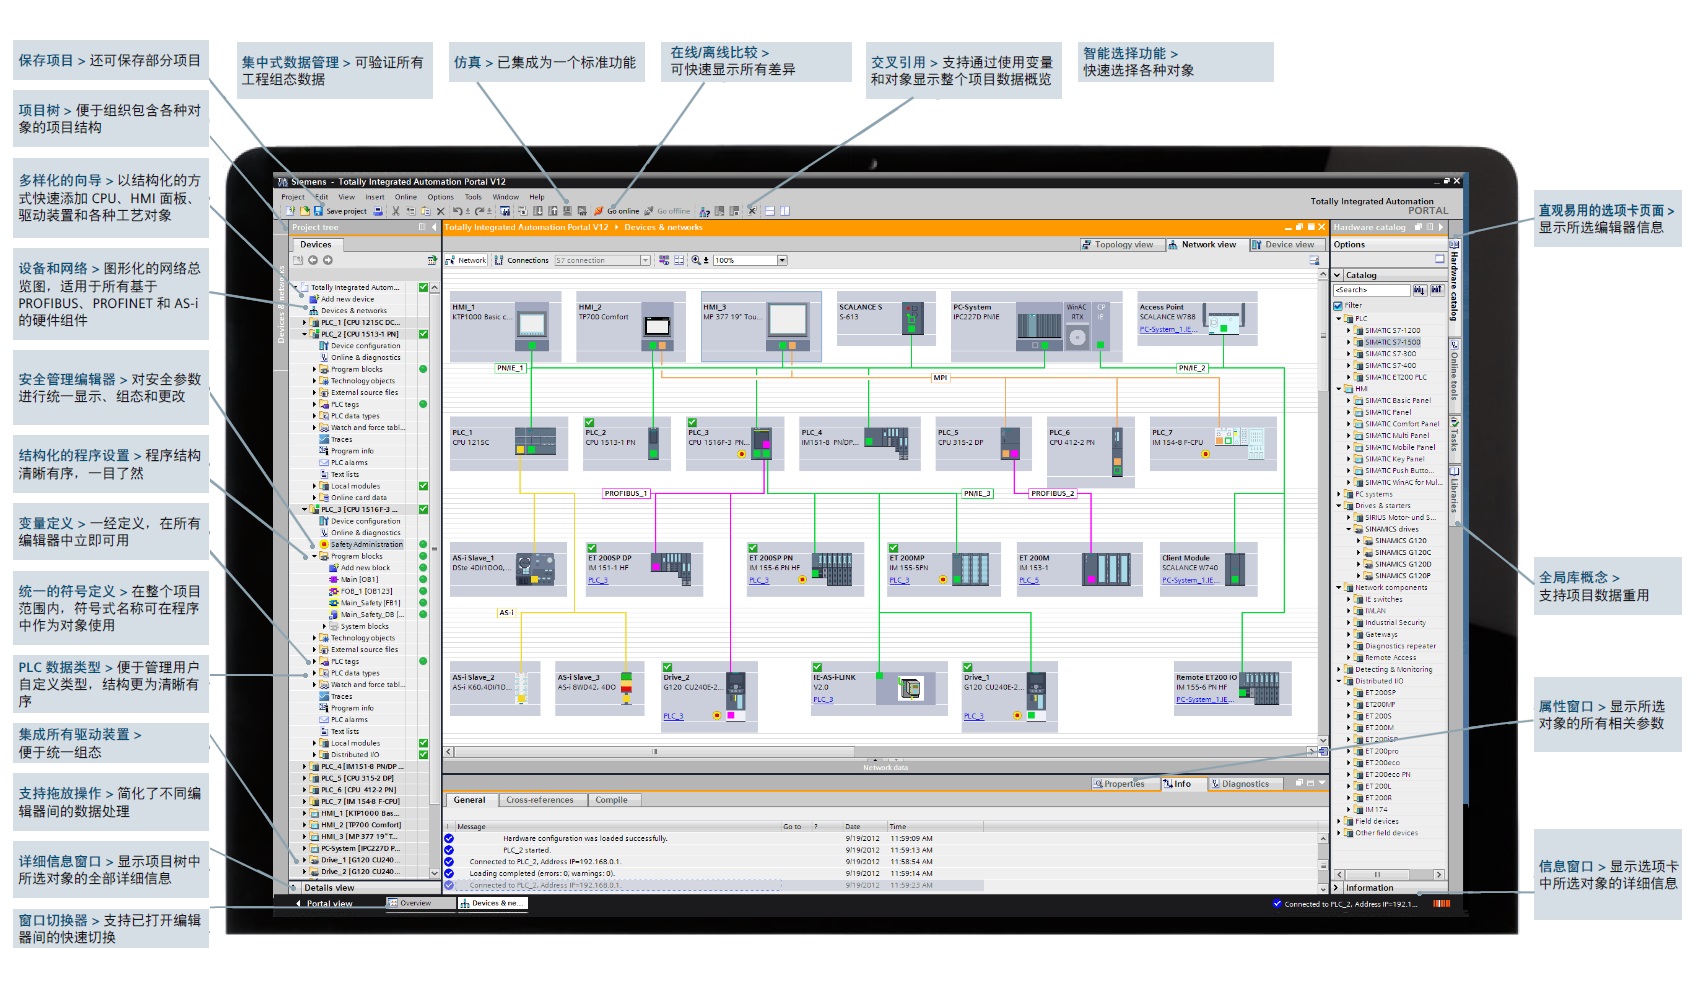Screen dimensions: 1700x1000
Task: Expand SIMATIC Comfort Panel catalog folder
Action: point(1348,424)
